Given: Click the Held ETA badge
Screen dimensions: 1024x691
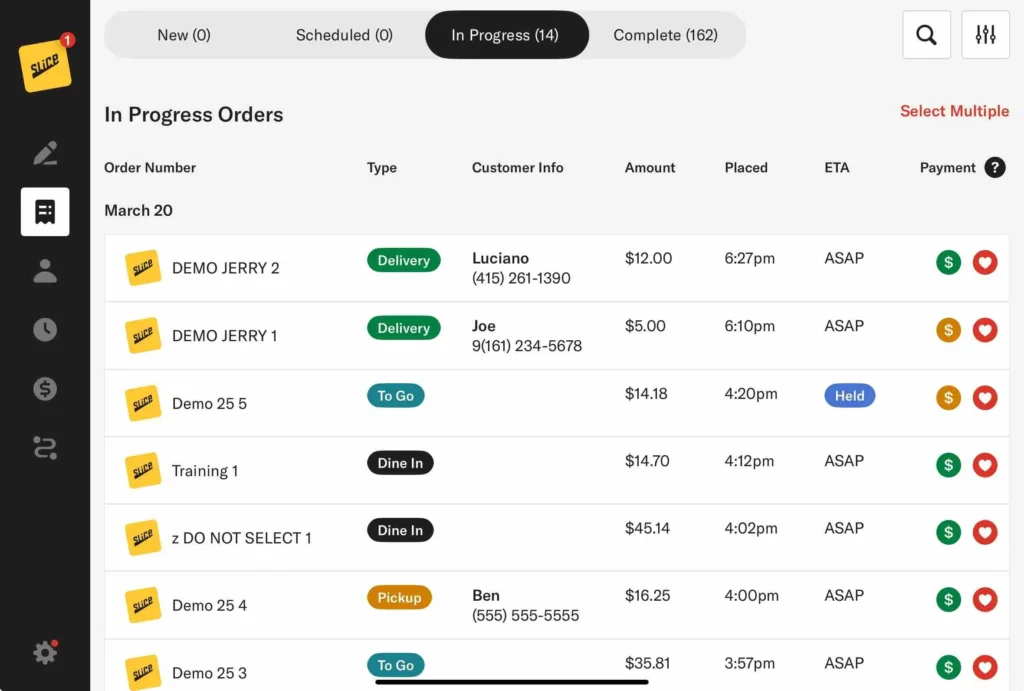Looking at the screenshot, I should click(849, 396).
